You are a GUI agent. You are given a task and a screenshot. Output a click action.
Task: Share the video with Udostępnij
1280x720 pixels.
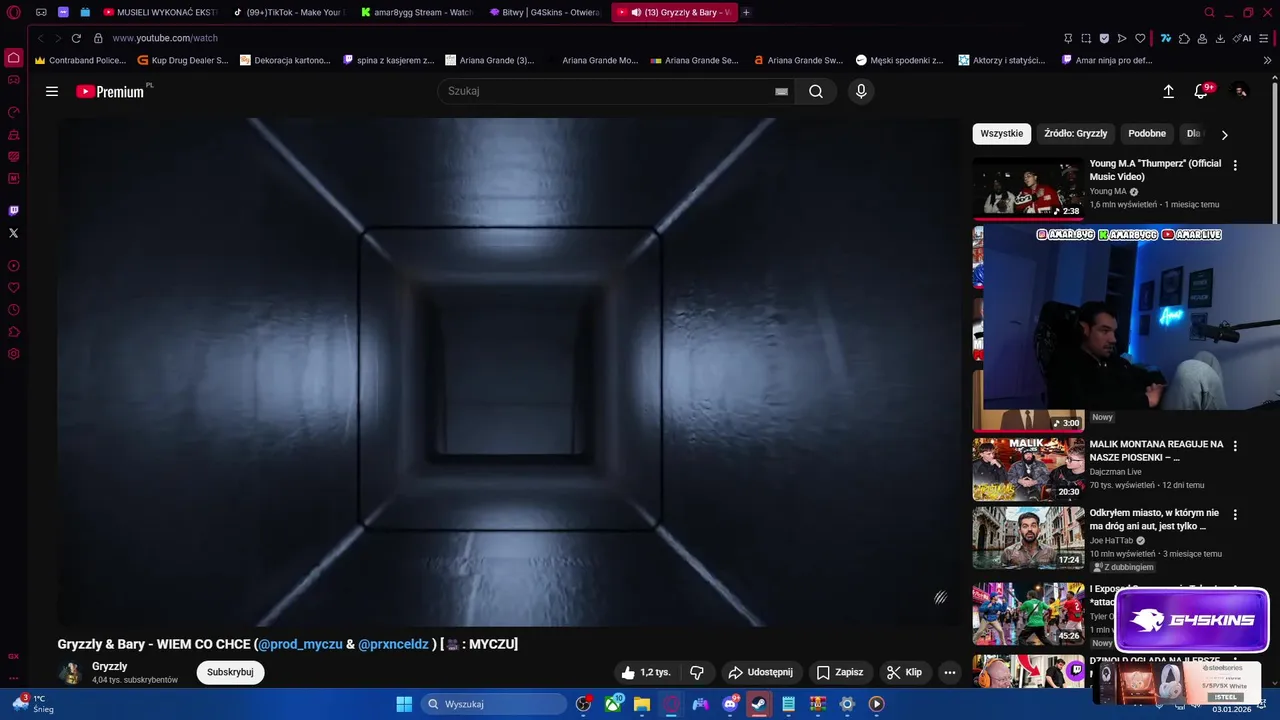(x=760, y=672)
